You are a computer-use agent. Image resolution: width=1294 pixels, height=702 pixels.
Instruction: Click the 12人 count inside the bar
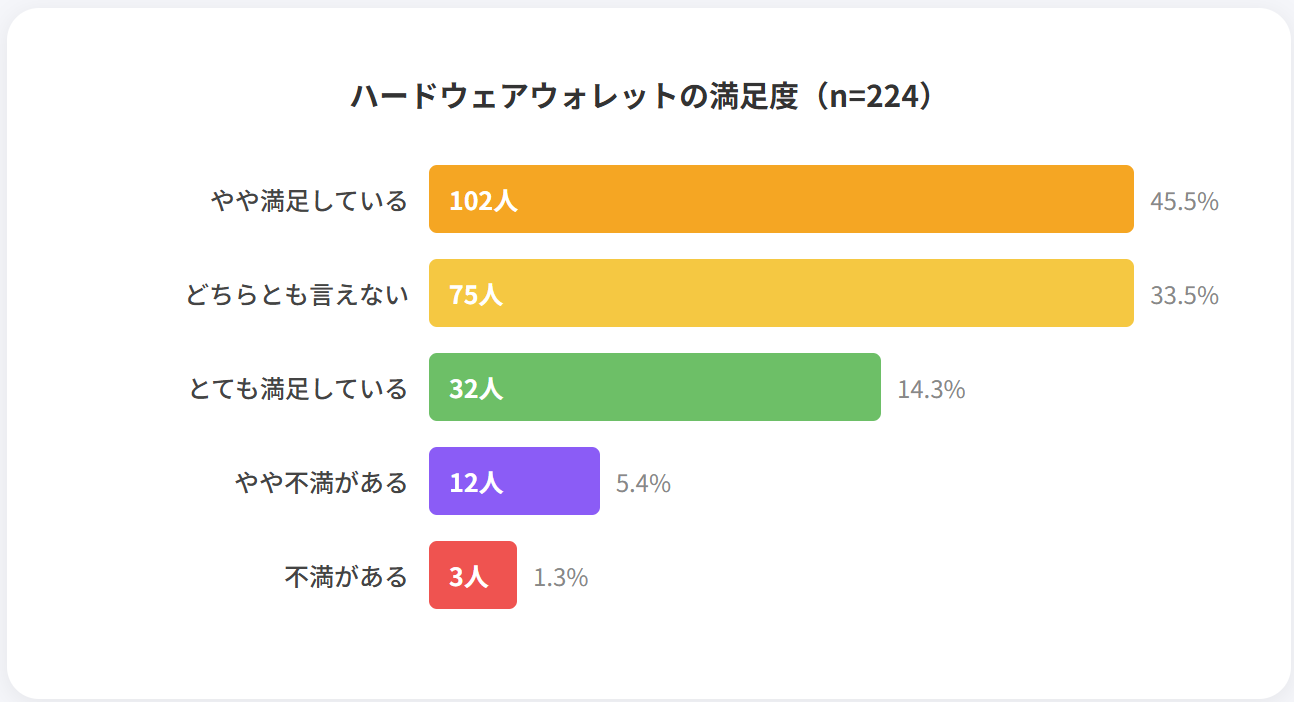pos(475,483)
